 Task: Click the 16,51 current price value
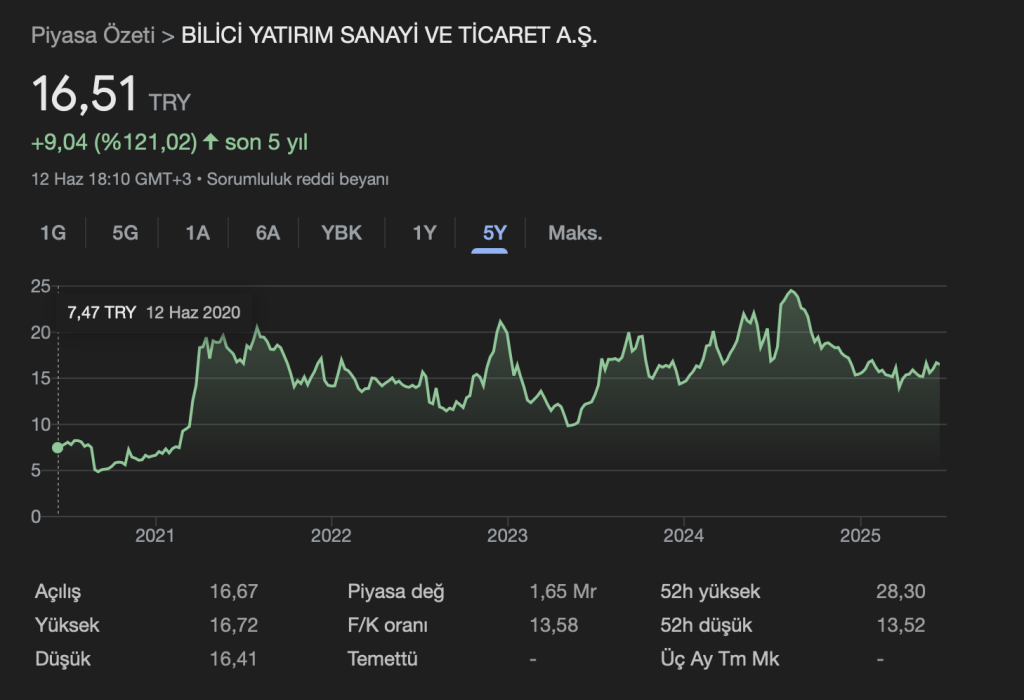(x=85, y=95)
